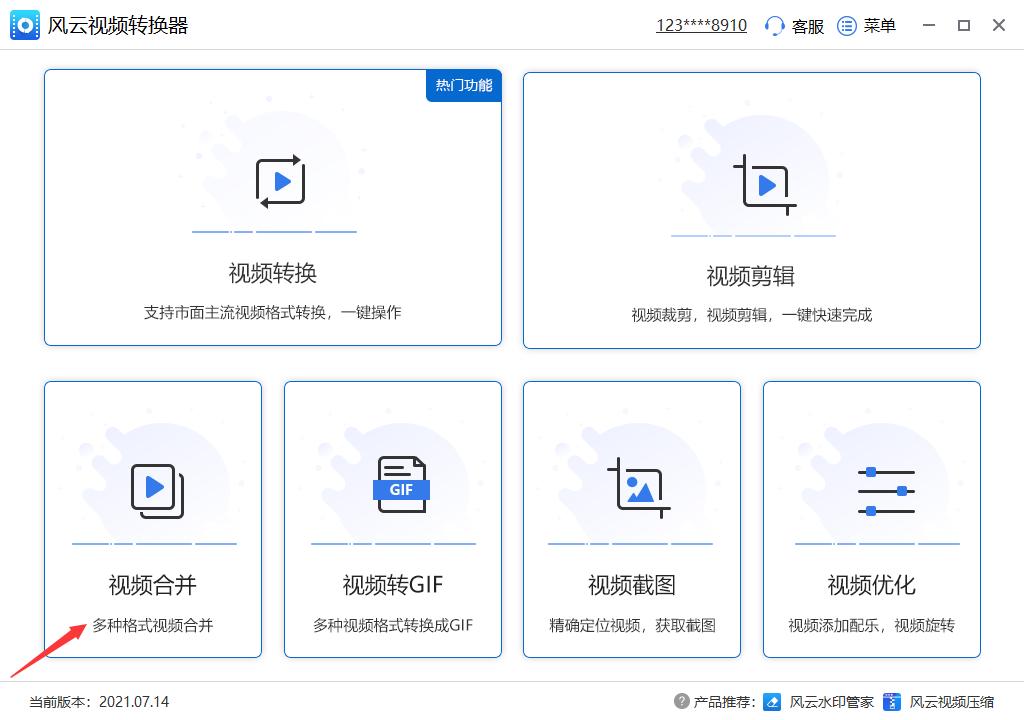Image resolution: width=1024 pixels, height=720 pixels.
Task: Open account details via 123****8910
Action: coord(701,24)
